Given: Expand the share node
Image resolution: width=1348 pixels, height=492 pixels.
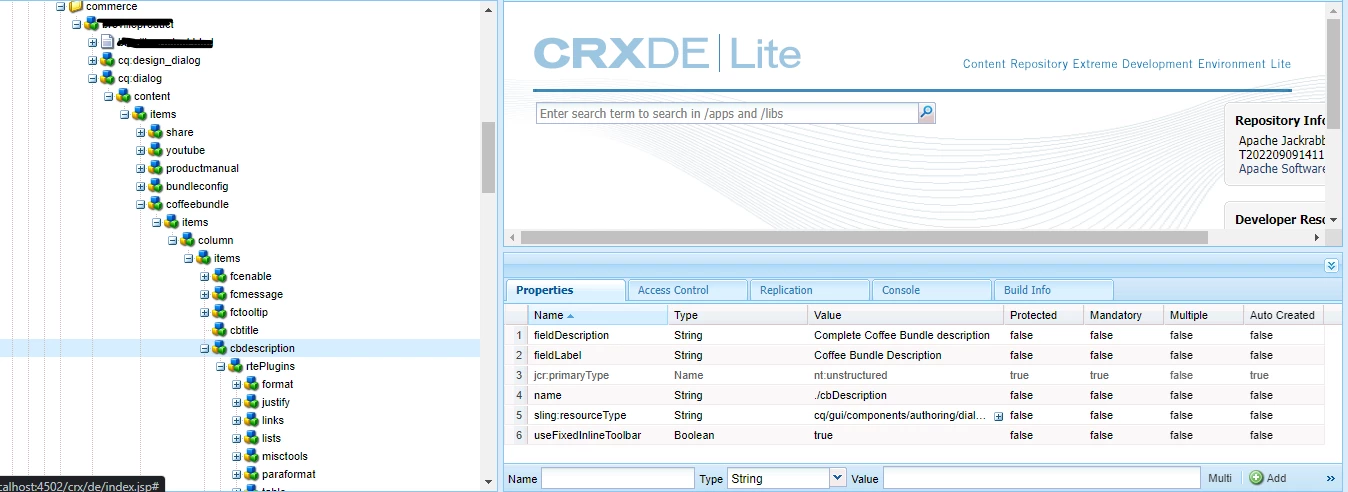Looking at the screenshot, I should (141, 132).
